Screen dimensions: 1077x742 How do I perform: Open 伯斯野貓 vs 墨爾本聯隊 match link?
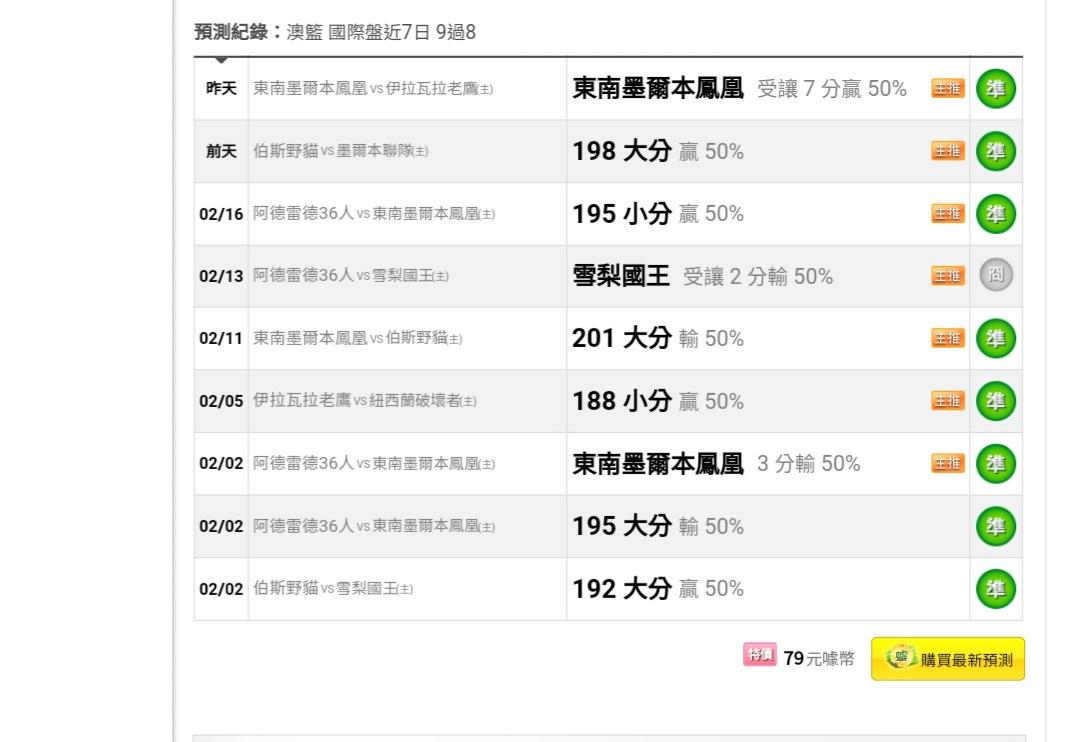point(341,151)
